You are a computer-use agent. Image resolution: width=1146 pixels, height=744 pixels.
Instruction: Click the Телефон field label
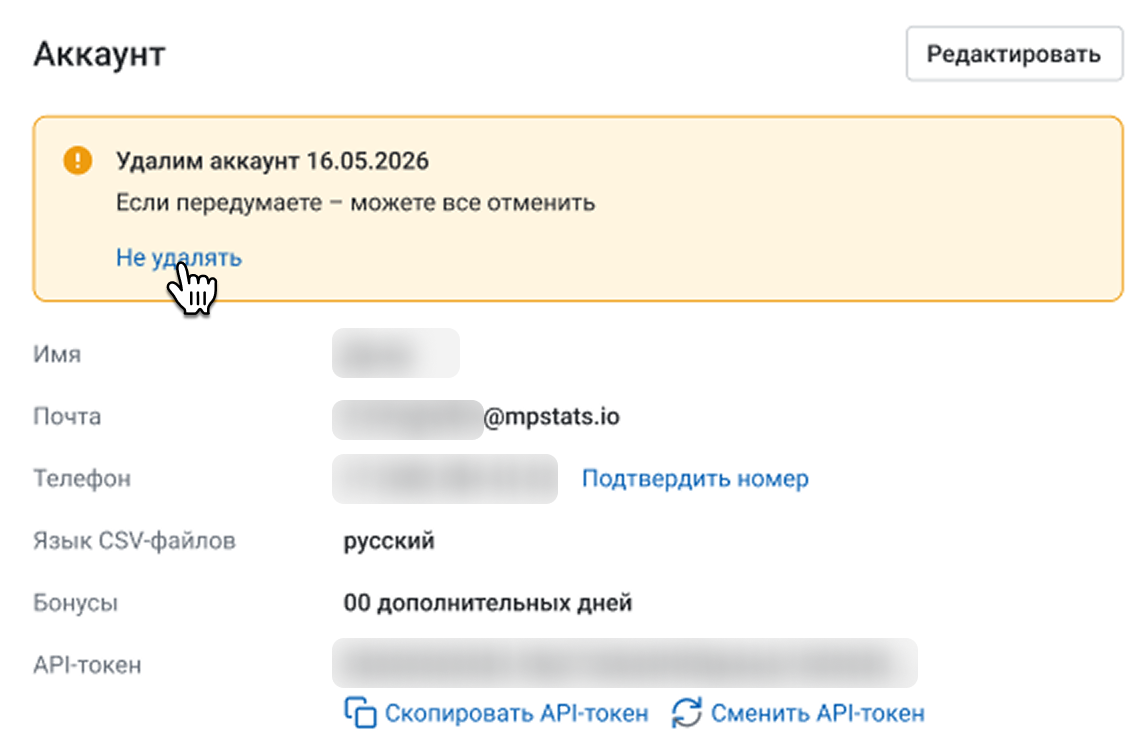coord(82,478)
